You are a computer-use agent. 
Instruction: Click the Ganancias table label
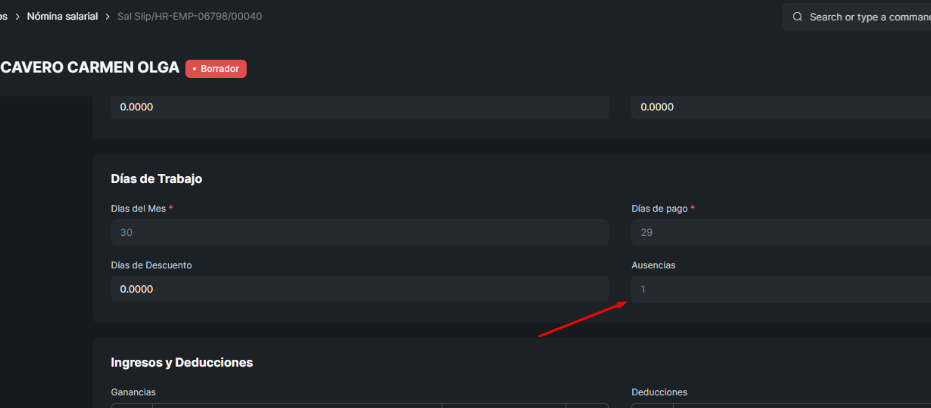134,392
